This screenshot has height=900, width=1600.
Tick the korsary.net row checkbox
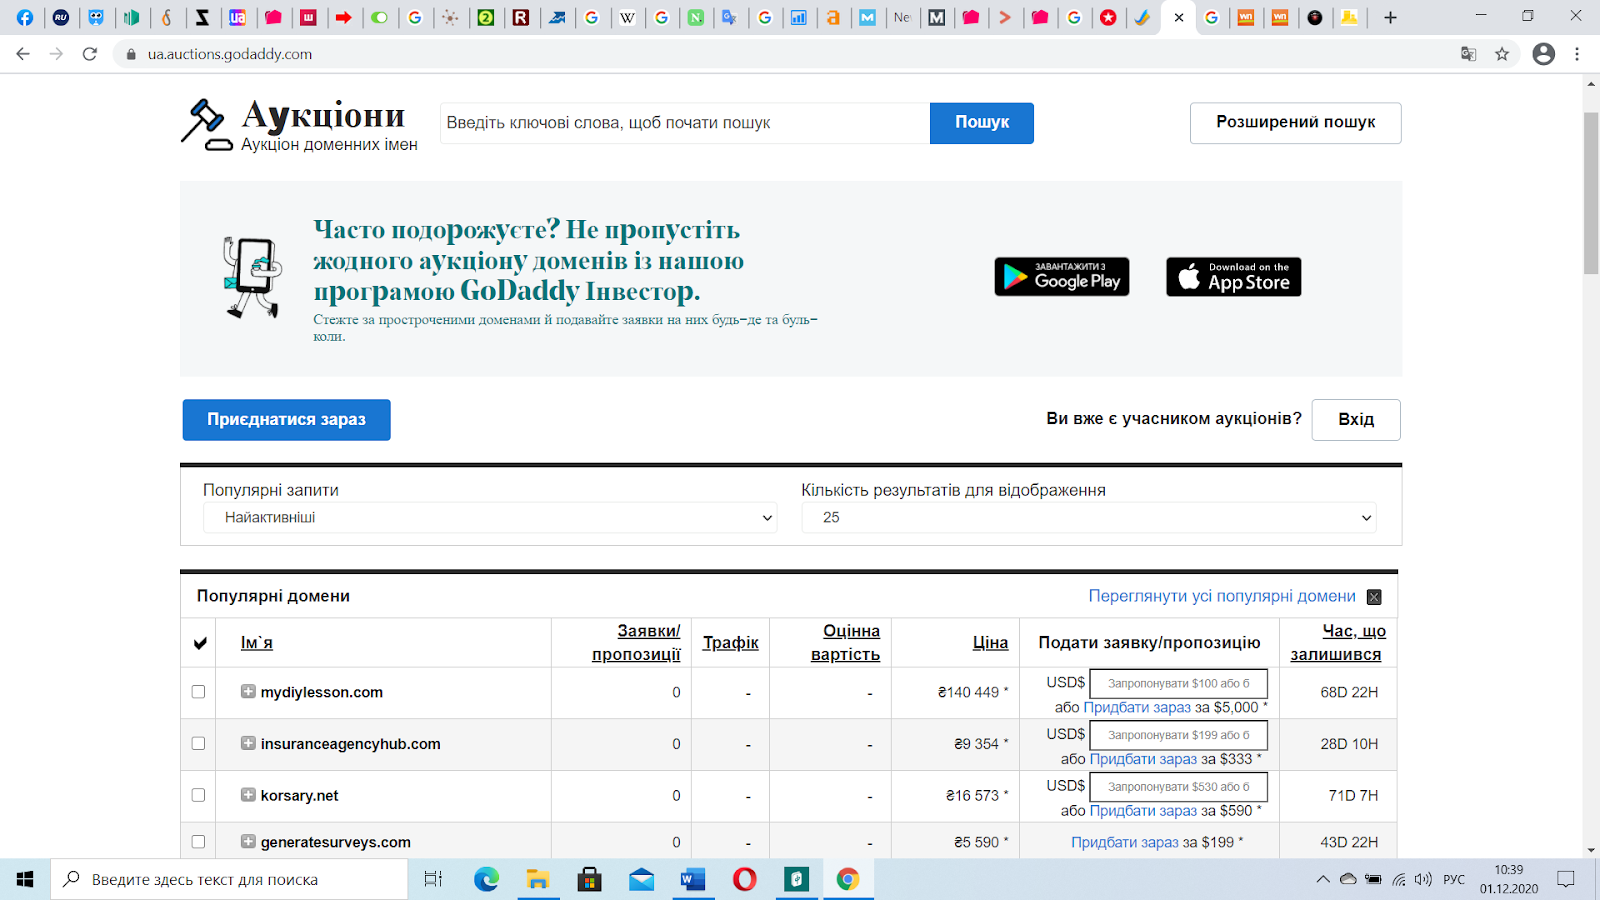[198, 795]
